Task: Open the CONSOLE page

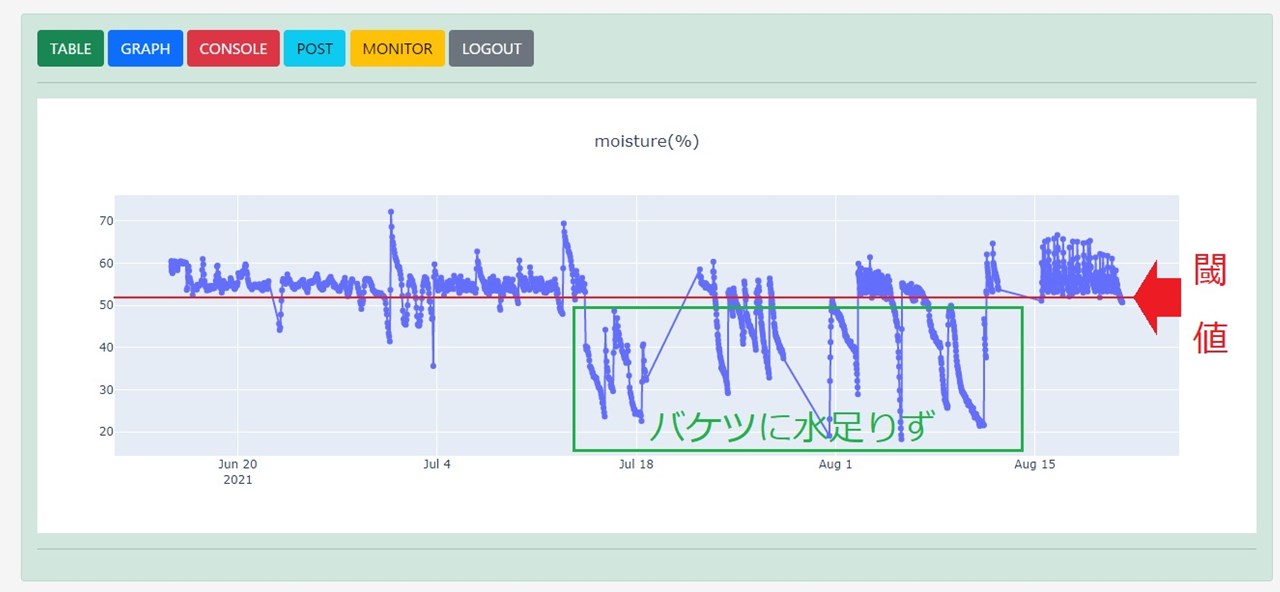Action: point(233,48)
